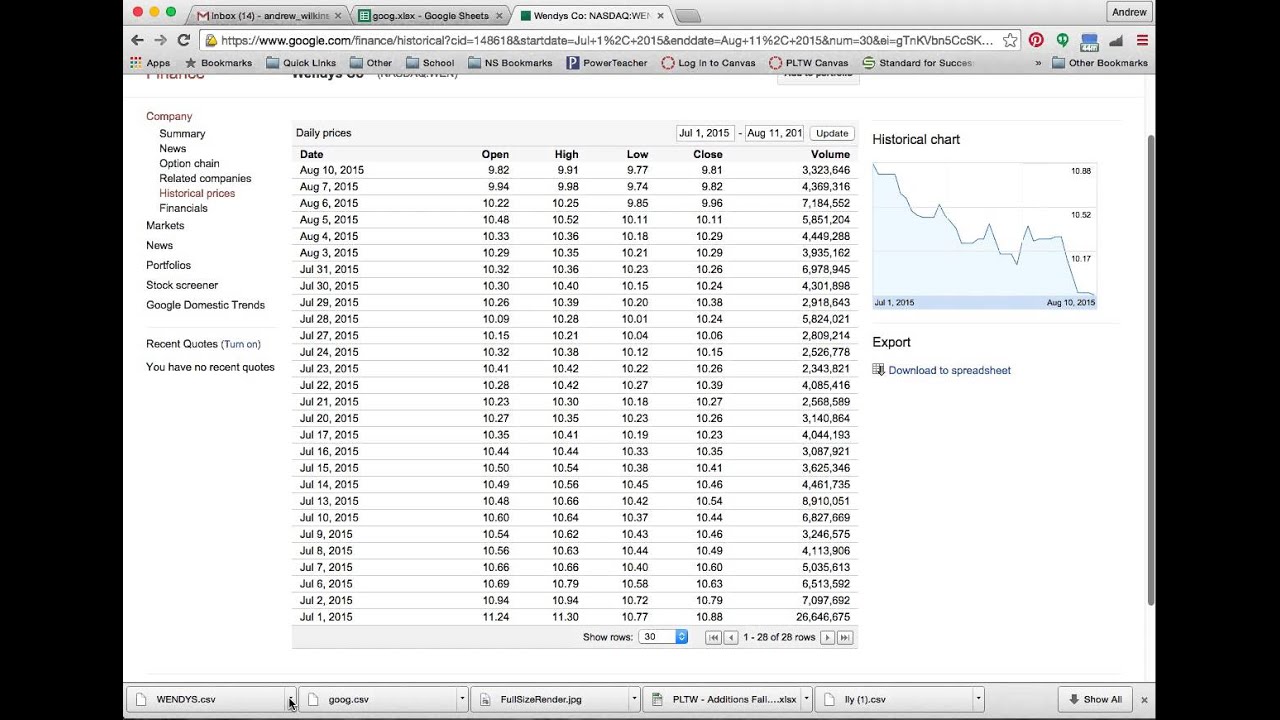Open the WENDYS.csv downloaded file
1280x720 pixels.
click(205, 699)
